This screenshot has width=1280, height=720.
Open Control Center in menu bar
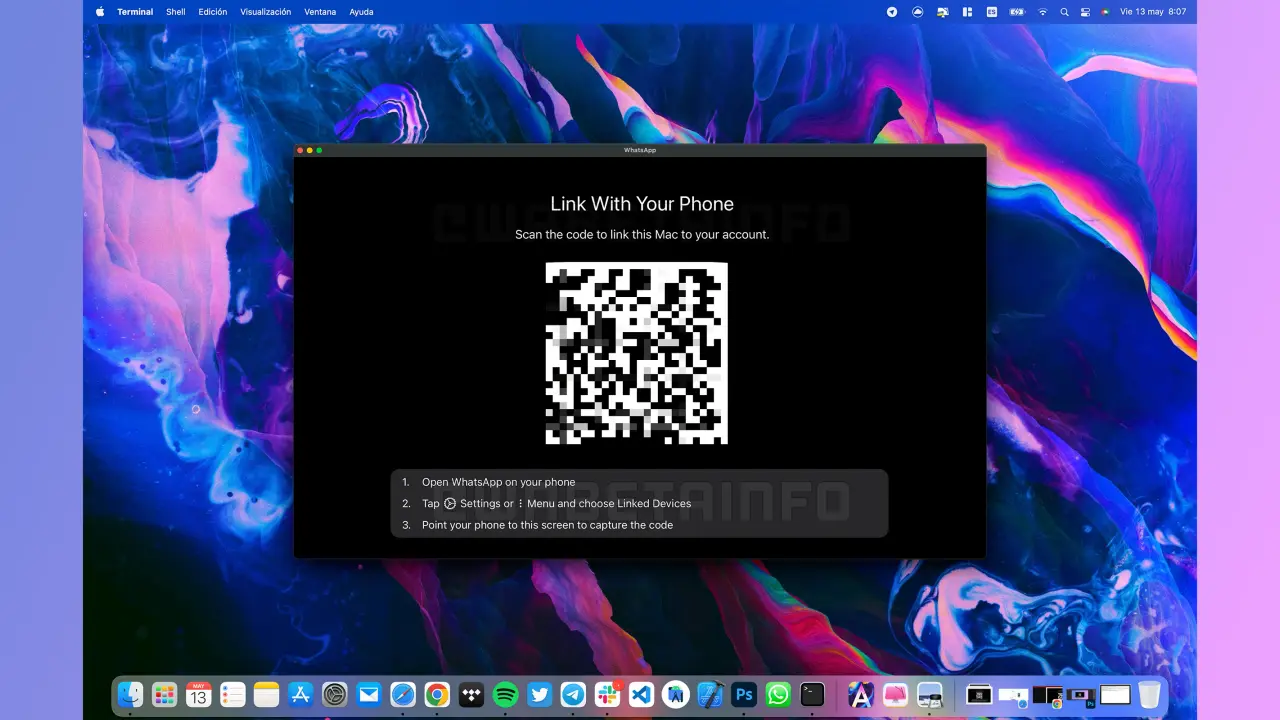pos(1085,12)
